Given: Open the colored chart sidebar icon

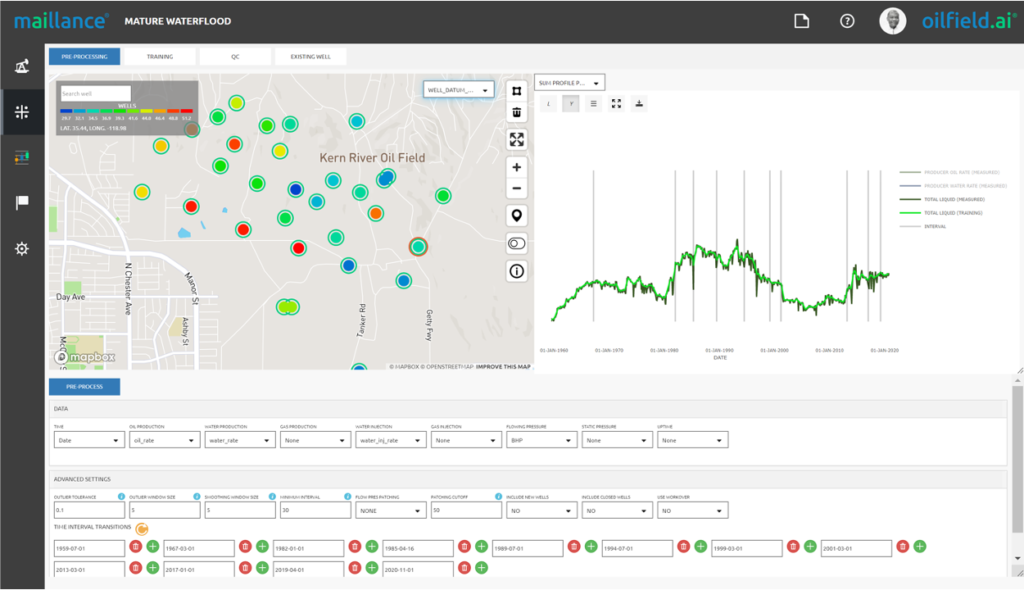Looking at the screenshot, I should 22,157.
